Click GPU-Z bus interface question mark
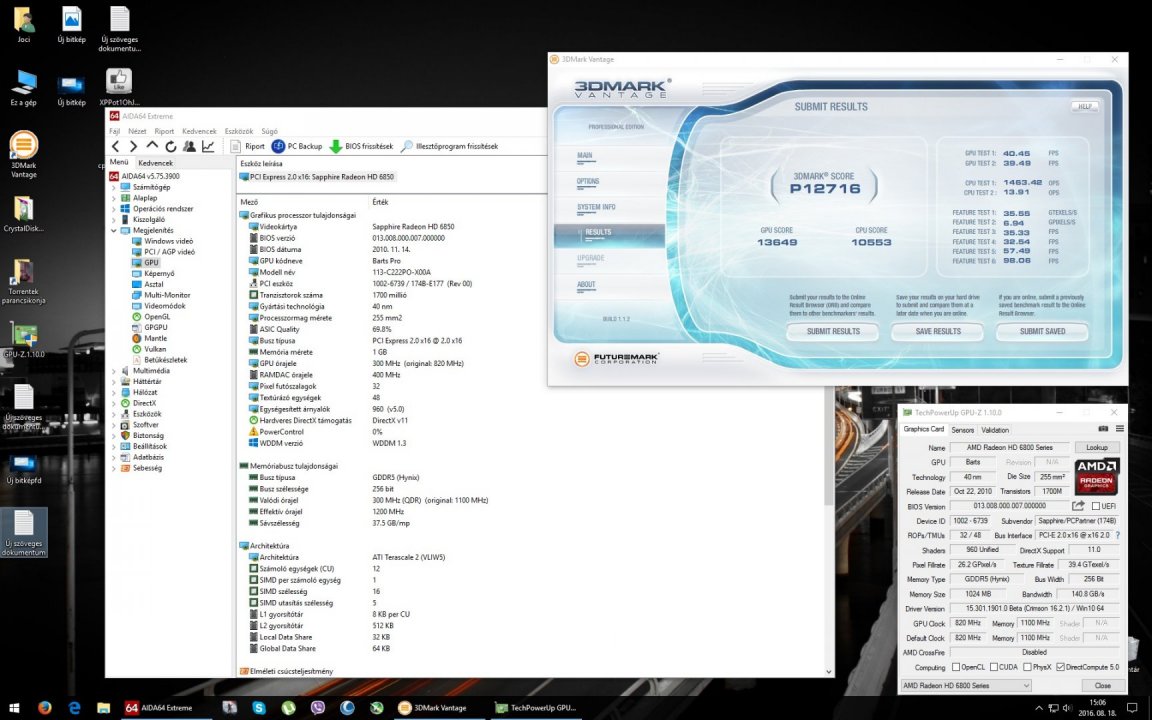 click(1117, 536)
